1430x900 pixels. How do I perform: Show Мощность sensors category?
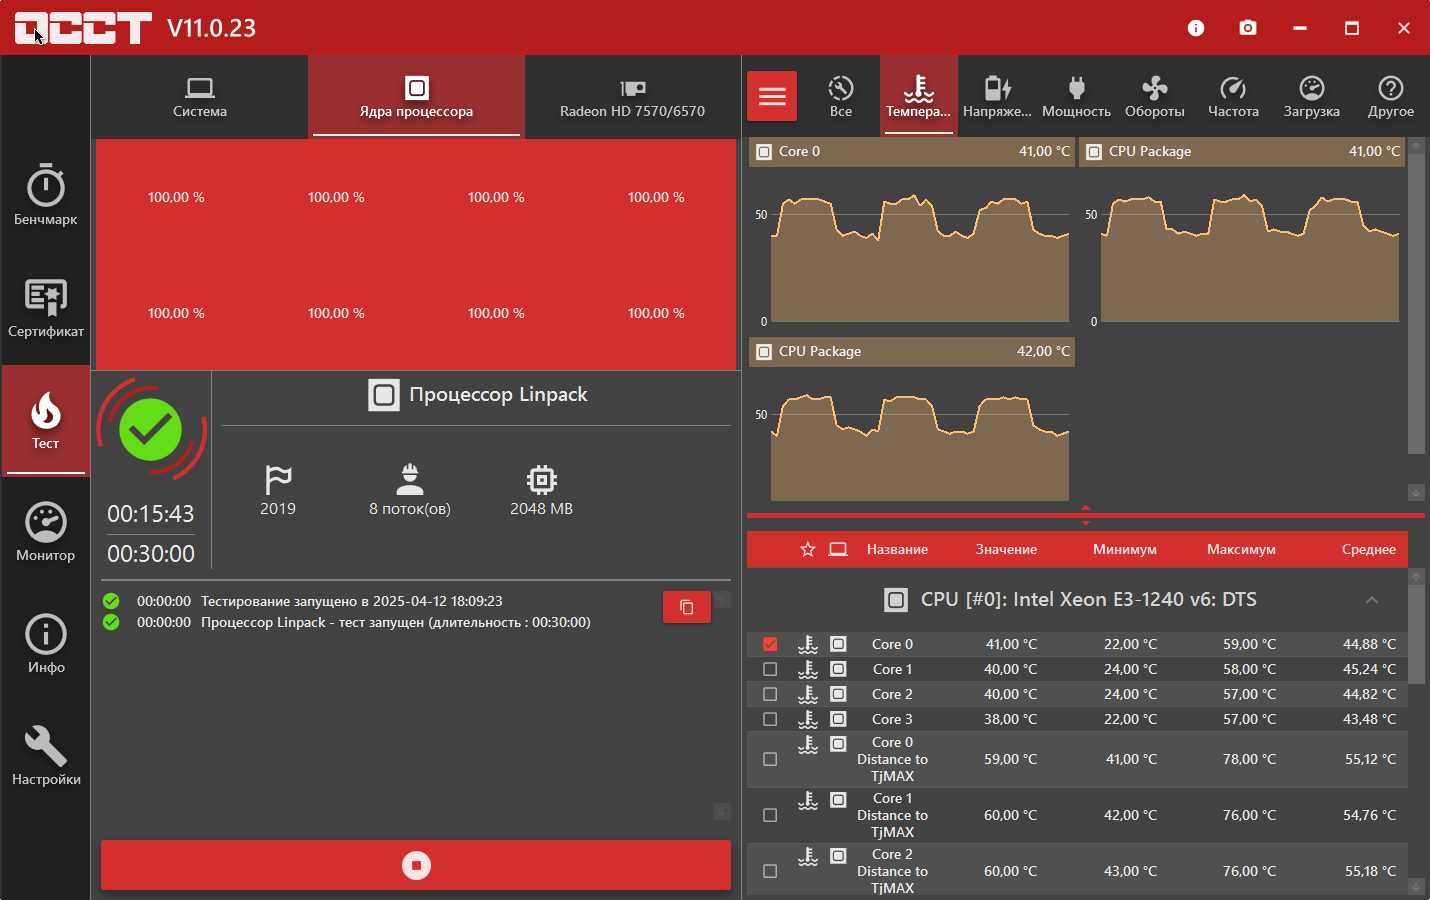pyautogui.click(x=1077, y=96)
